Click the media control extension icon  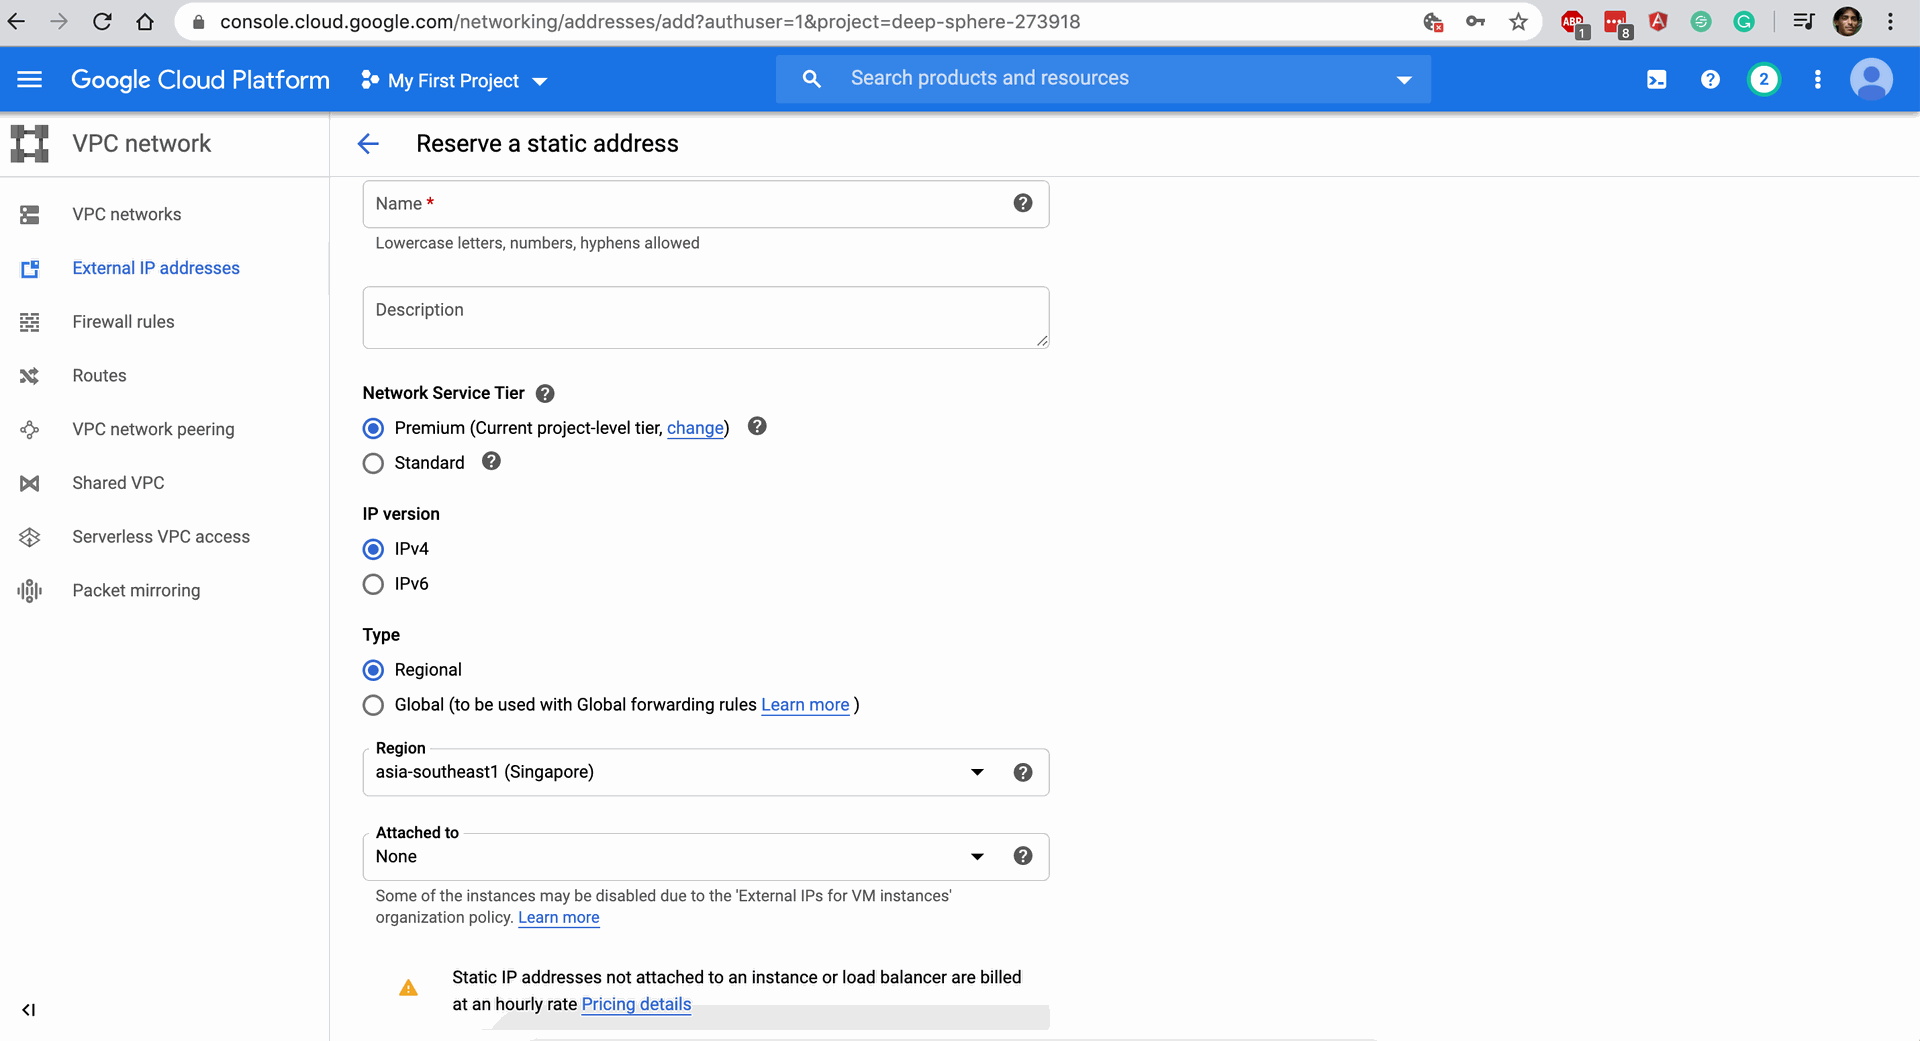[x=1803, y=22]
